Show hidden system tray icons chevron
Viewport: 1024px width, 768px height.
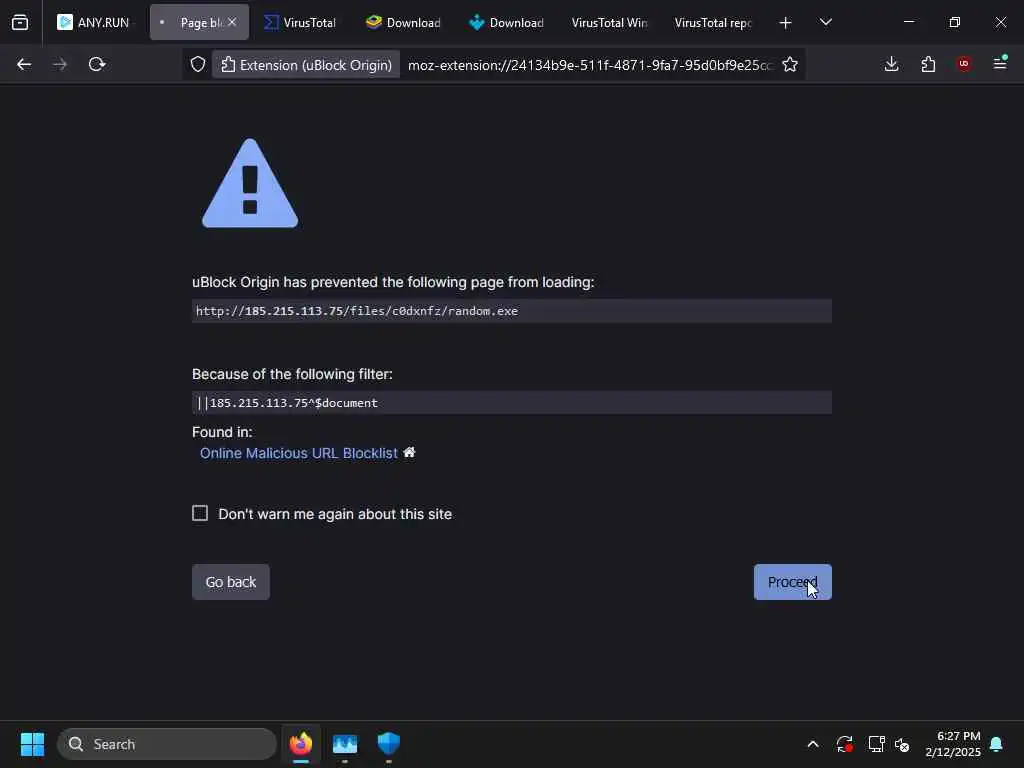pyautogui.click(x=813, y=744)
